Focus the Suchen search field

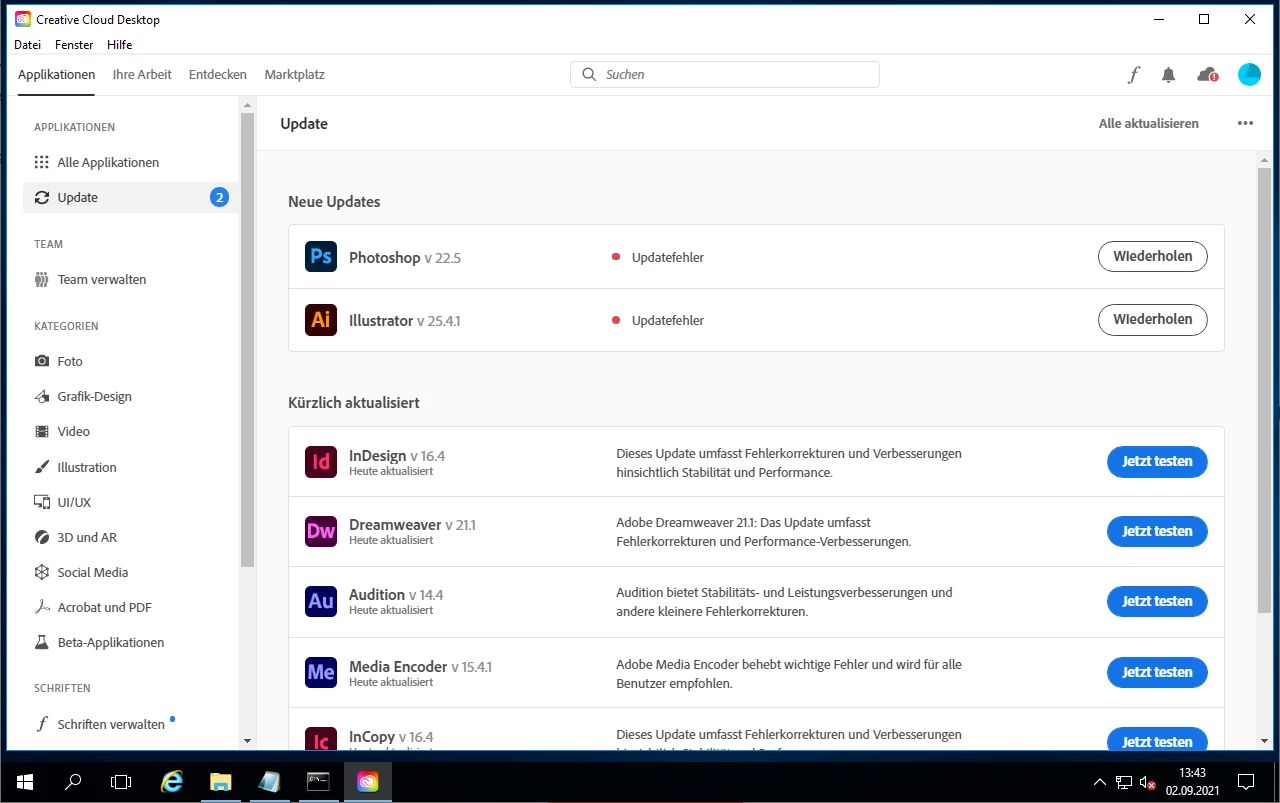[725, 75]
